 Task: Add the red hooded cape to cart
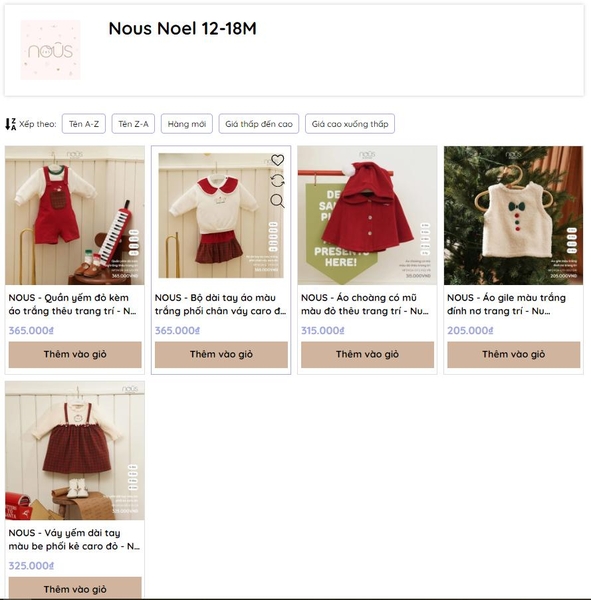[367, 354]
